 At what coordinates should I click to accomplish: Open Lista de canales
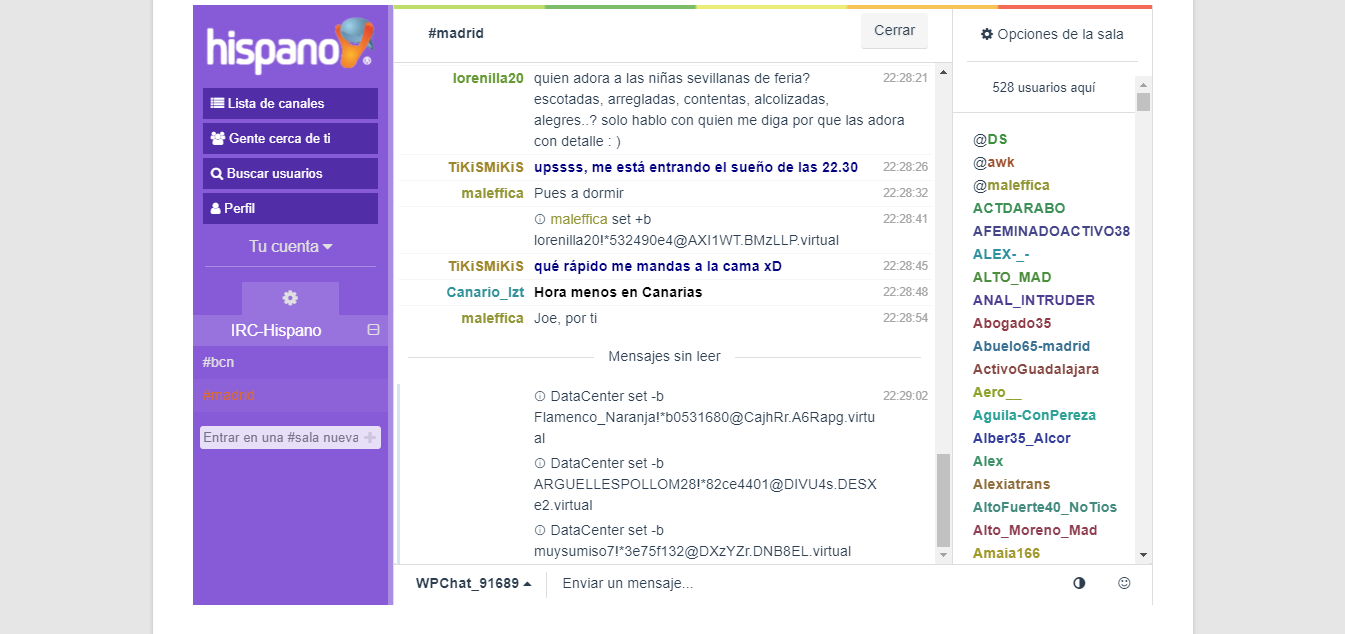(290, 103)
